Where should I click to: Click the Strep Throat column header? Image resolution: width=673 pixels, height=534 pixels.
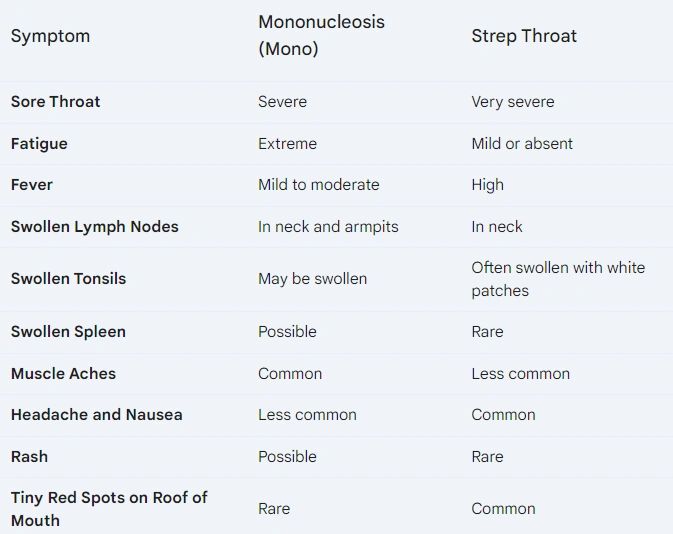point(524,36)
